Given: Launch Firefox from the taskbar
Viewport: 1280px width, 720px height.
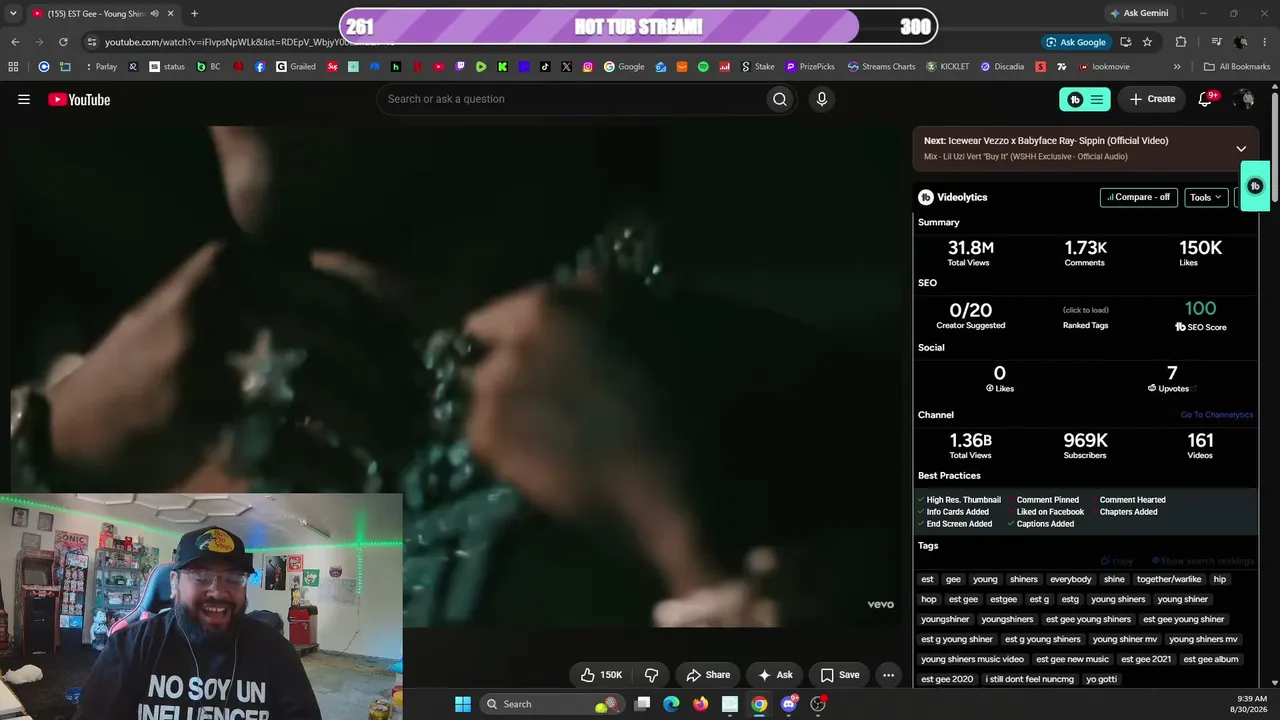Looking at the screenshot, I should pyautogui.click(x=701, y=704).
